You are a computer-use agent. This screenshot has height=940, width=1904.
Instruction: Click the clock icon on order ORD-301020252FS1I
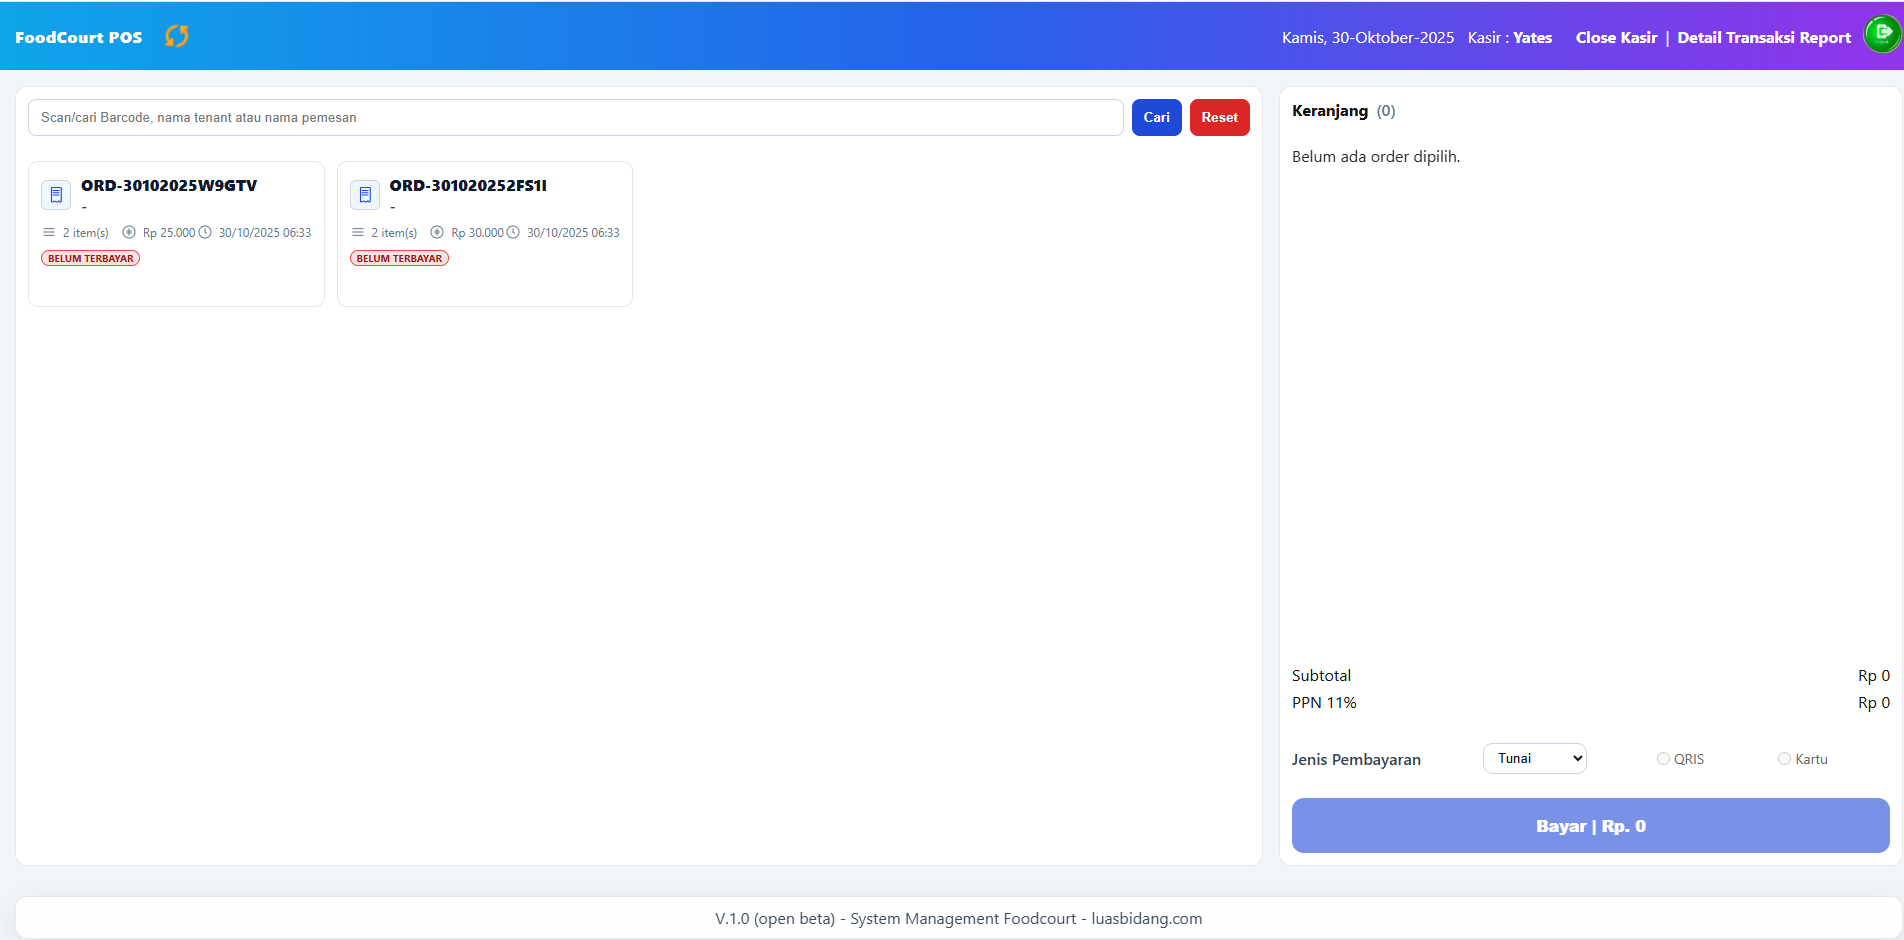pyautogui.click(x=513, y=232)
